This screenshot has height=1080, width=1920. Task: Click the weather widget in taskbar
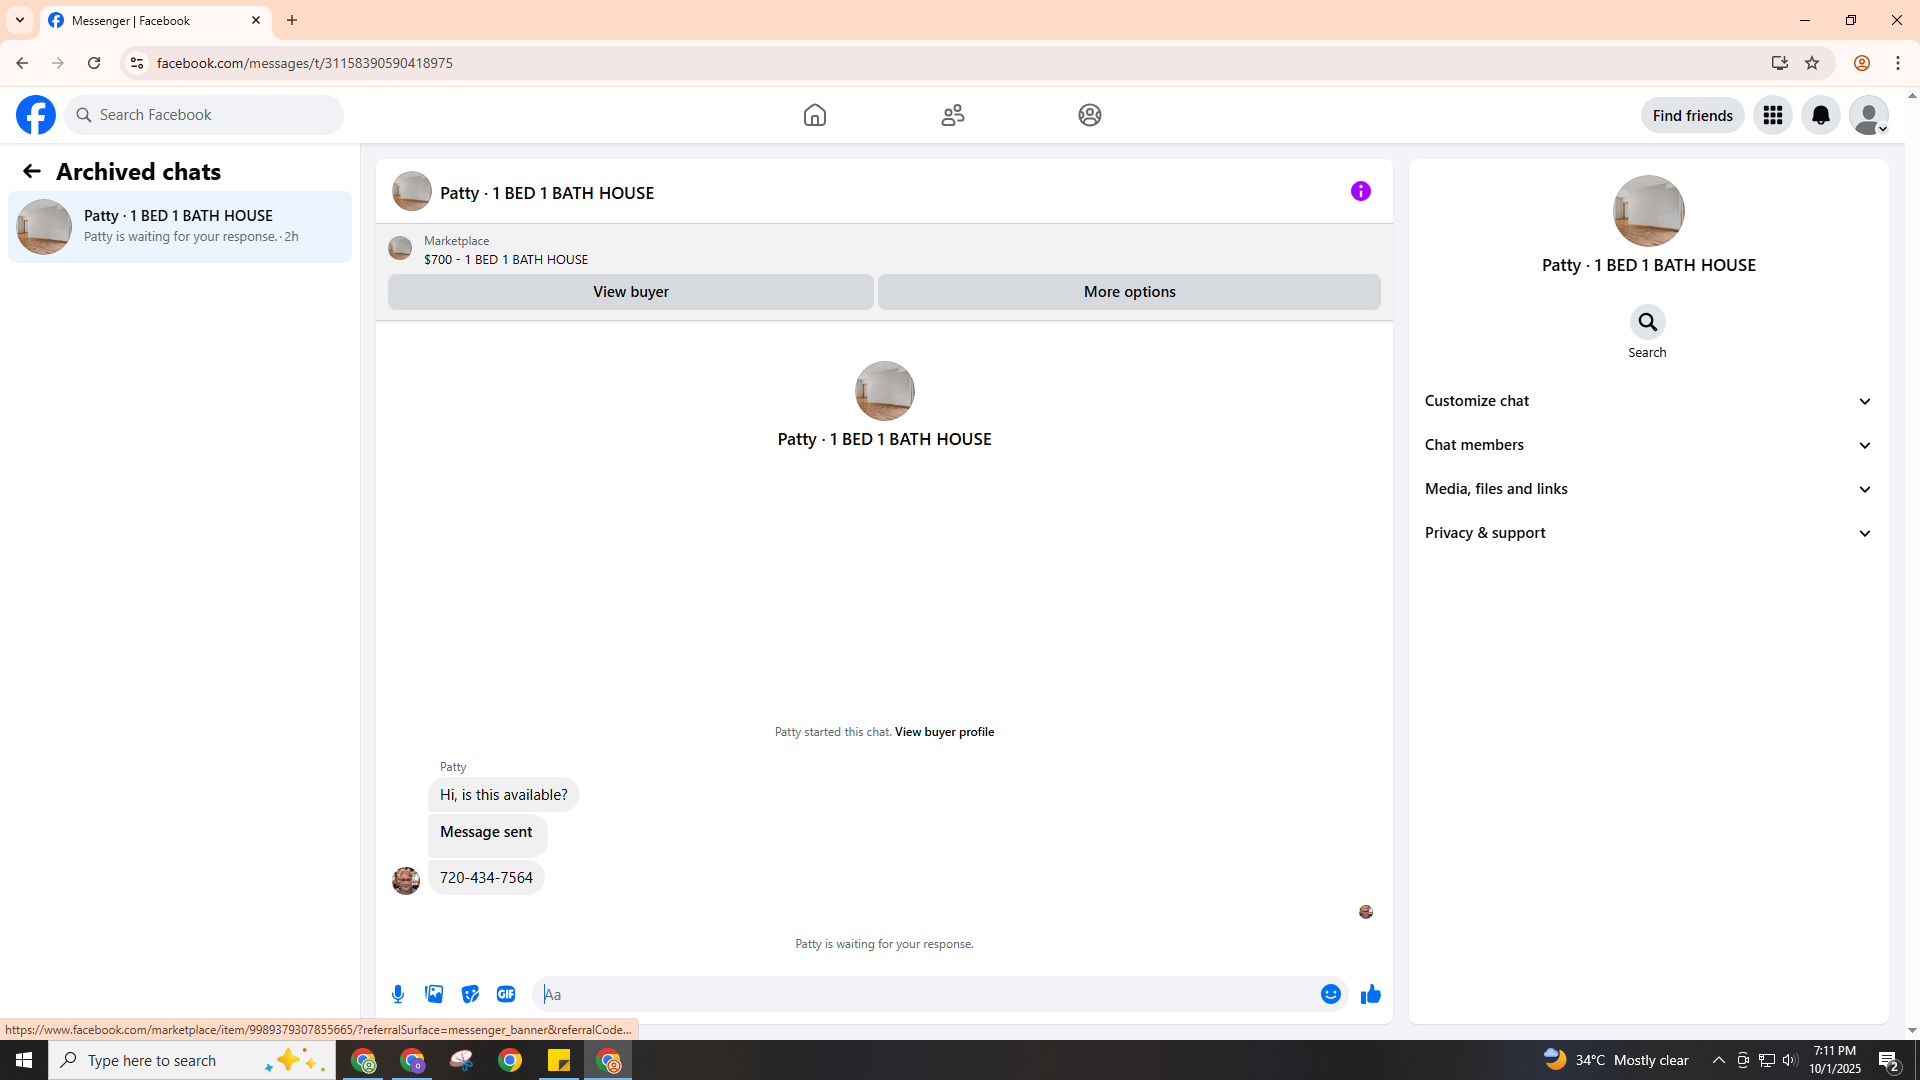1616,1060
